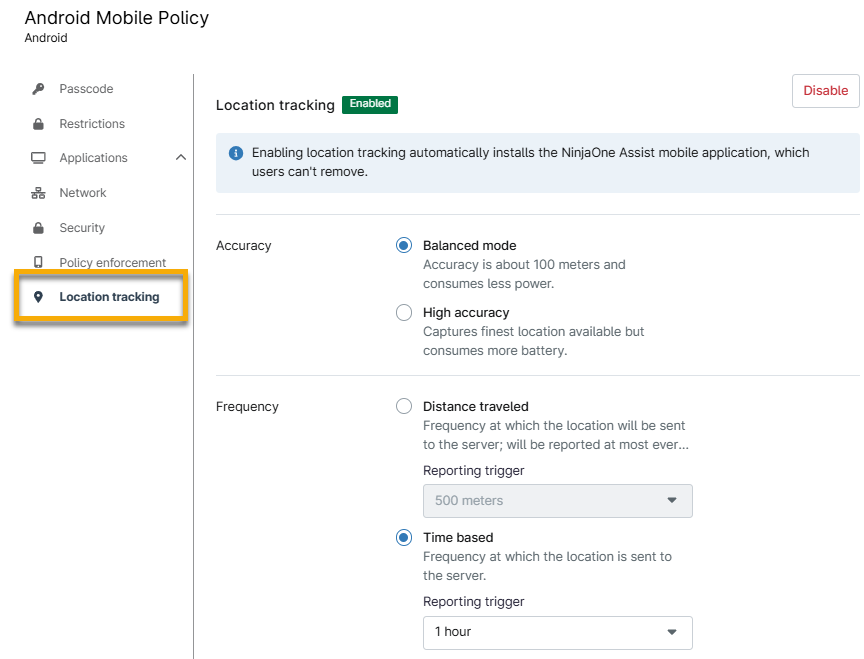
Task: Open the Passcode policy settings
Action: click(84, 88)
